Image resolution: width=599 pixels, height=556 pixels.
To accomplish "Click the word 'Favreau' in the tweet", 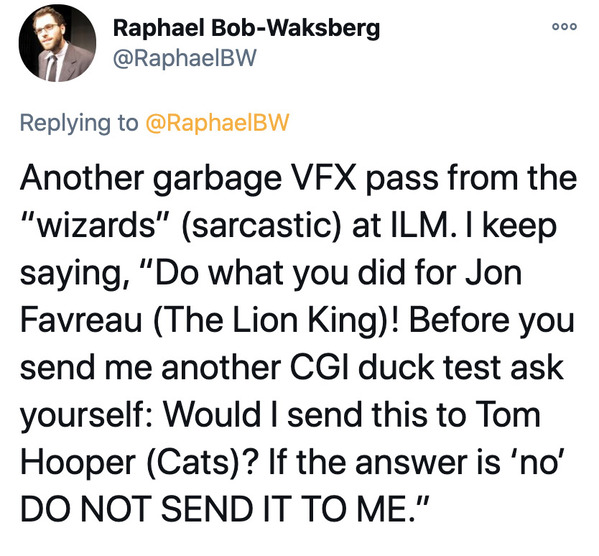I will pos(81,320).
